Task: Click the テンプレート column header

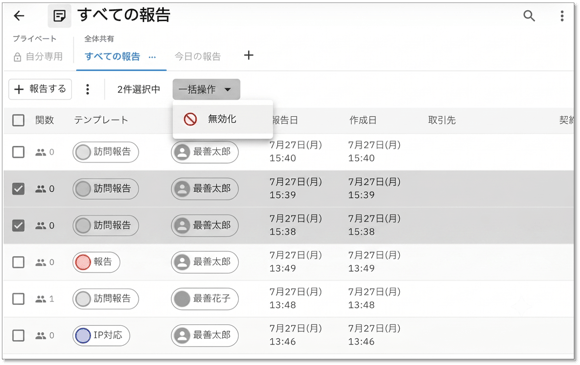Action: coord(101,120)
